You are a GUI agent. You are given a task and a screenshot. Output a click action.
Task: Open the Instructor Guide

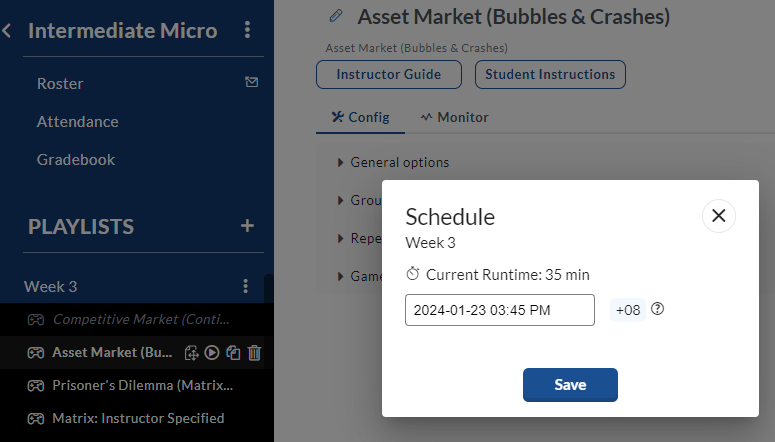(x=389, y=75)
